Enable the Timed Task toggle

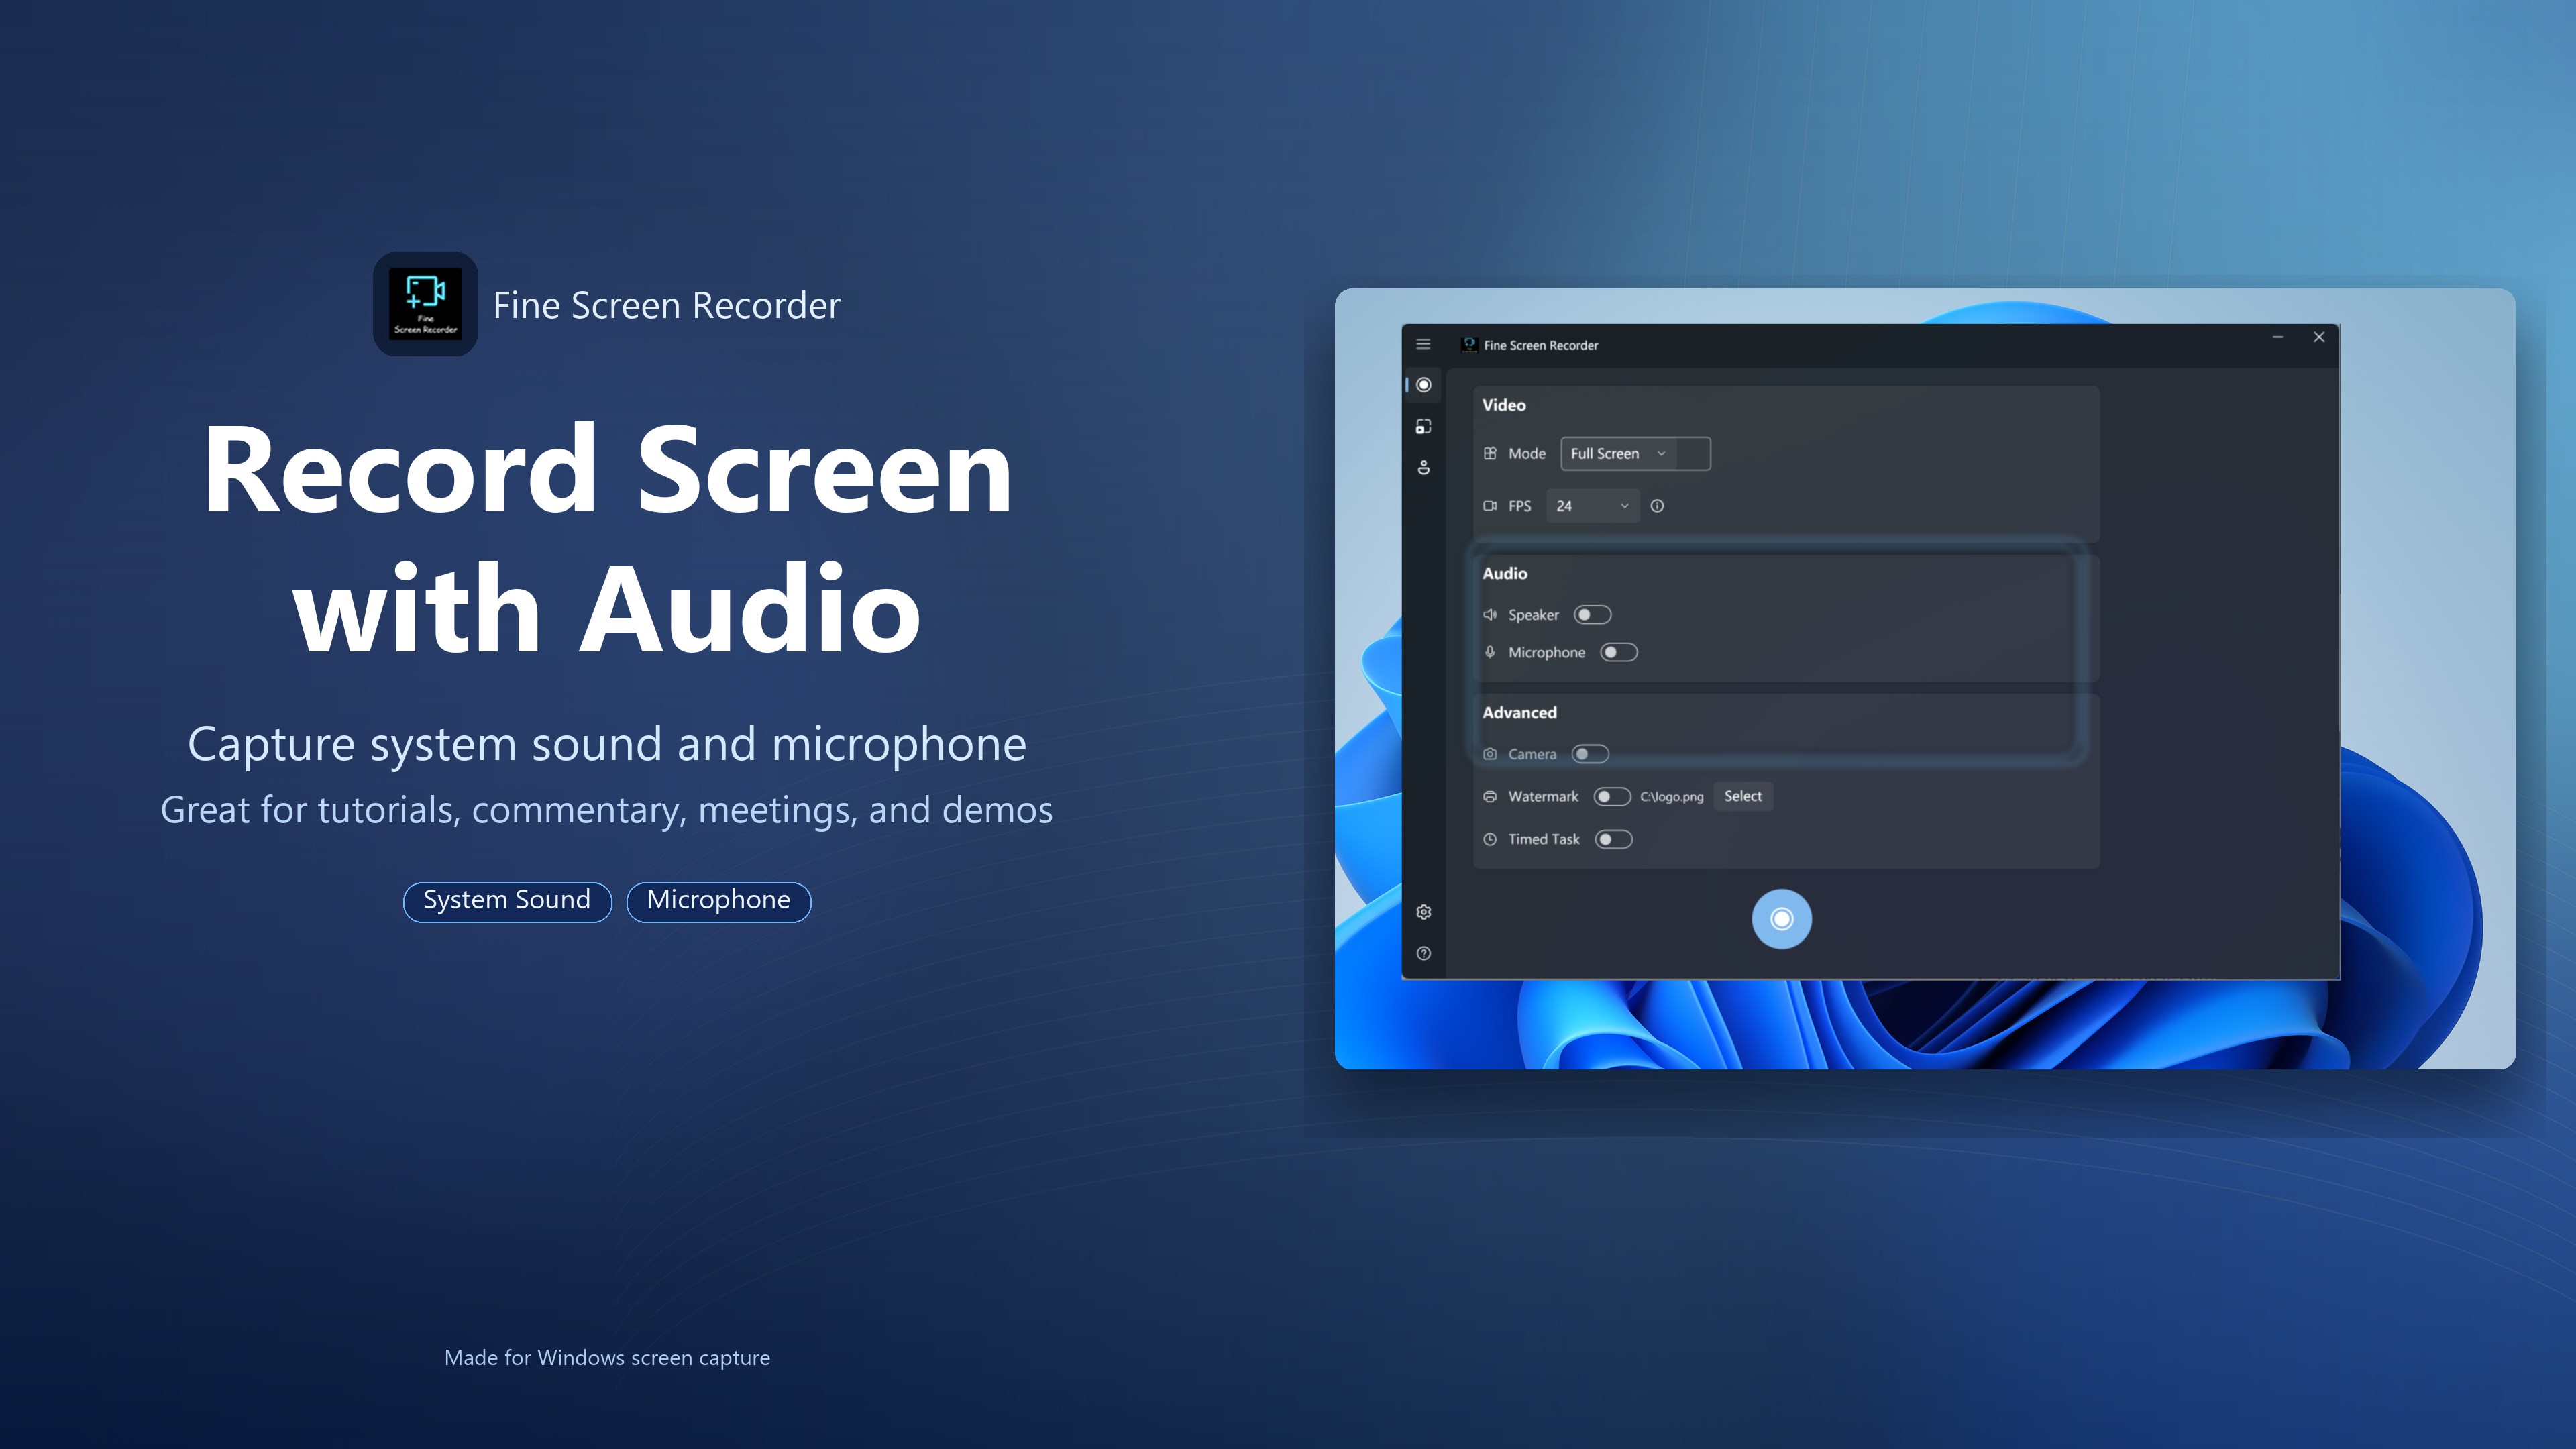[1613, 839]
